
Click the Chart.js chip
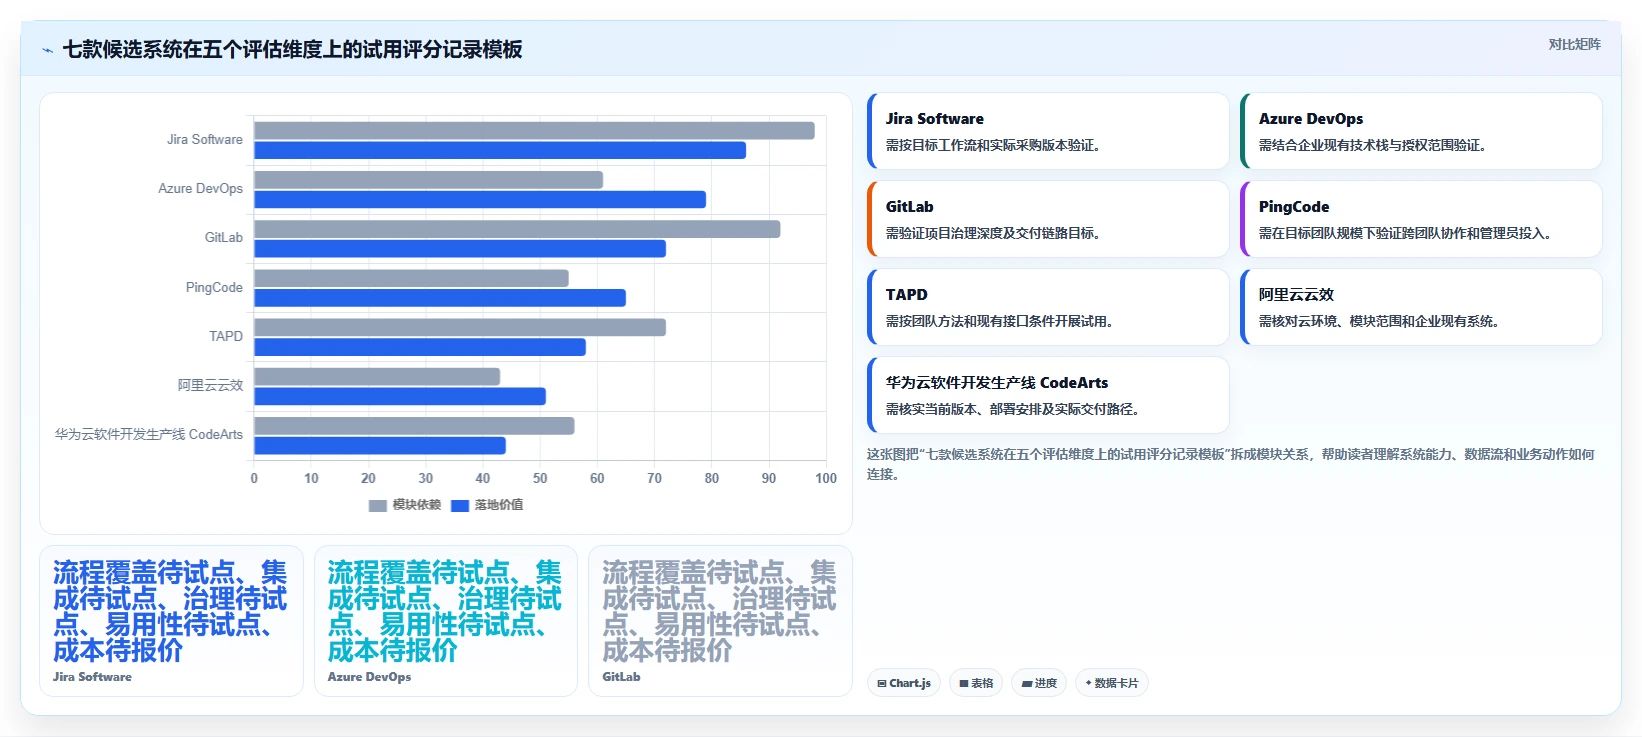tap(904, 683)
